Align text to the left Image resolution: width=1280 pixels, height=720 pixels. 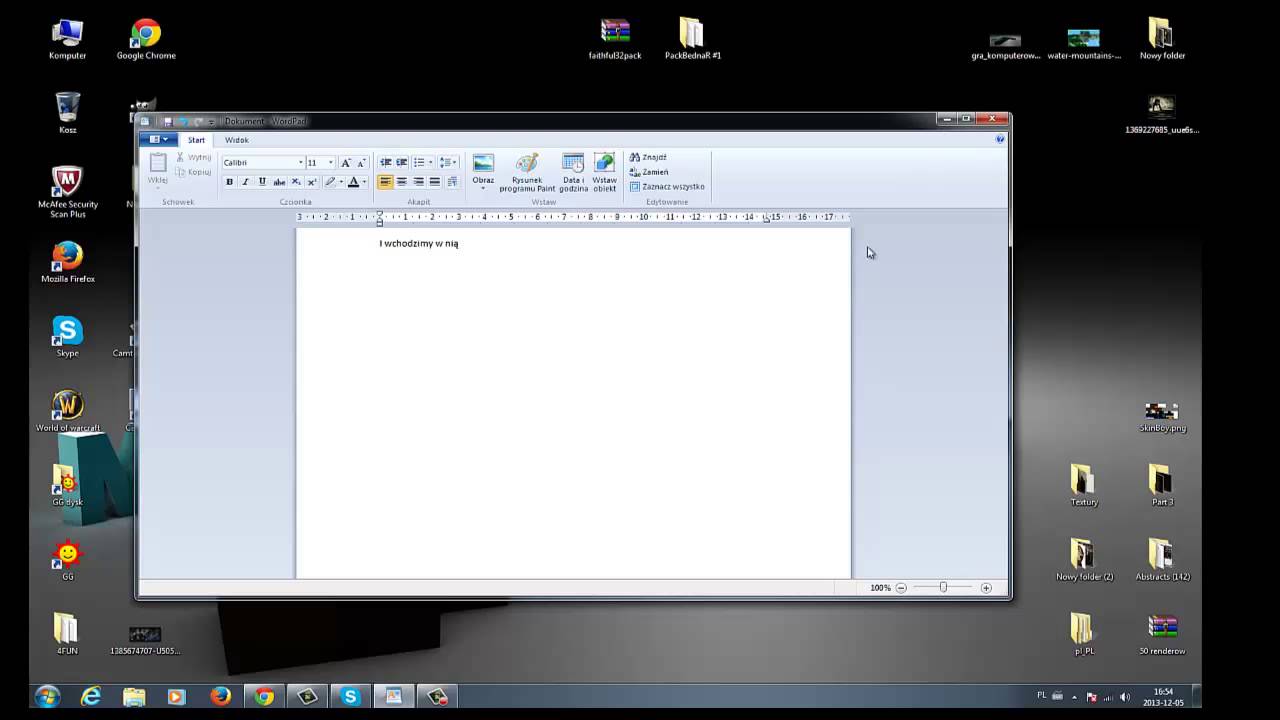(x=385, y=182)
